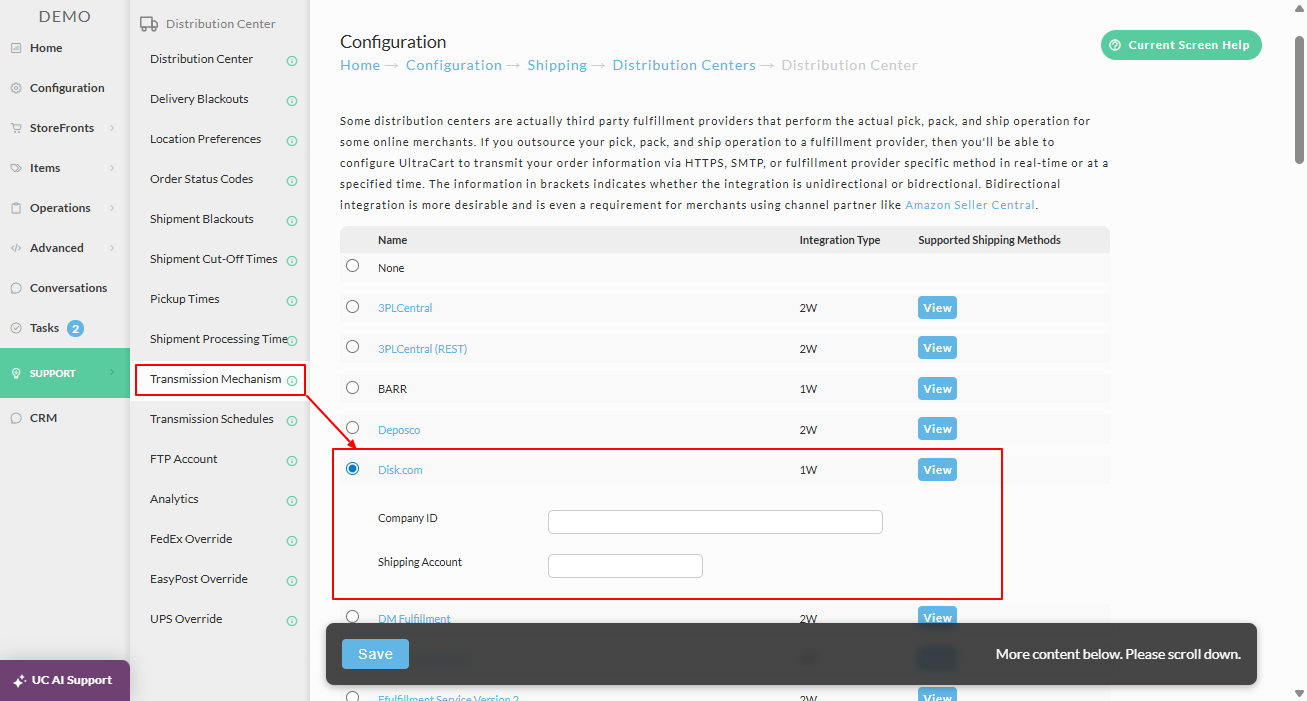1307x701 pixels.
Task: Click the Distribution Centers breadcrumb link
Action: coord(684,65)
